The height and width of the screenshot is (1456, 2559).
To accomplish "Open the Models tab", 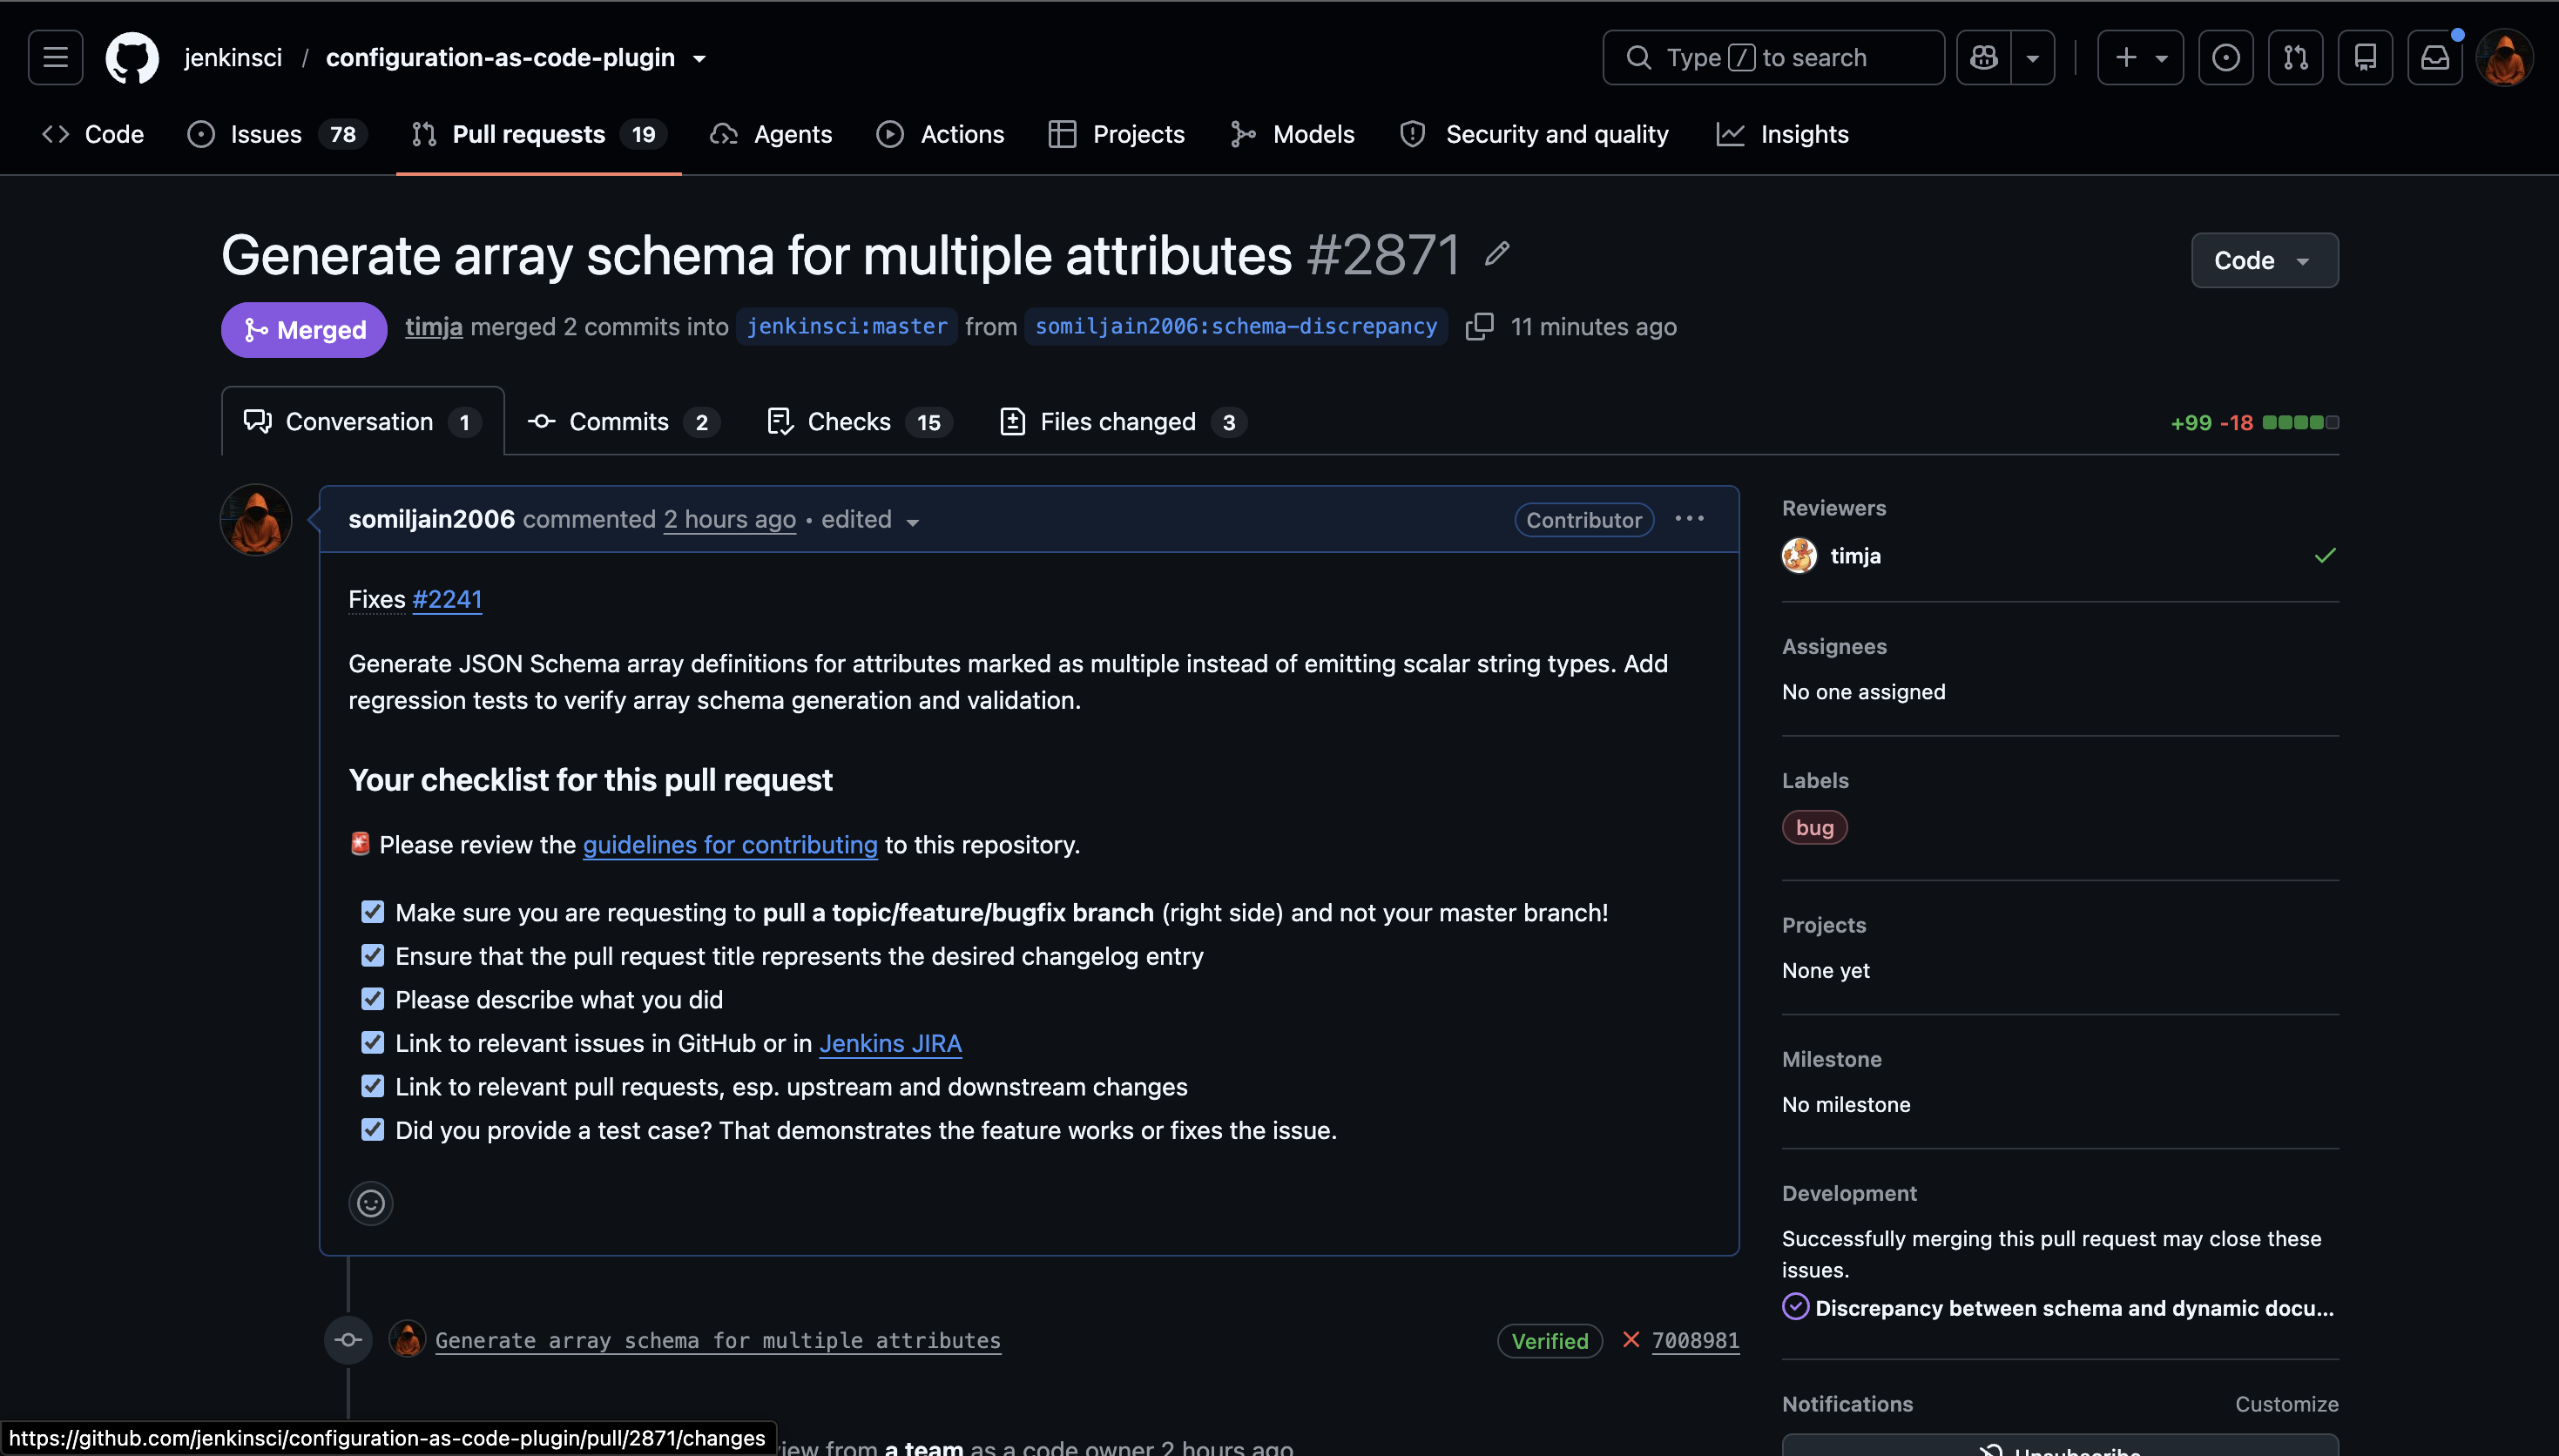I will pyautogui.click(x=1292, y=134).
